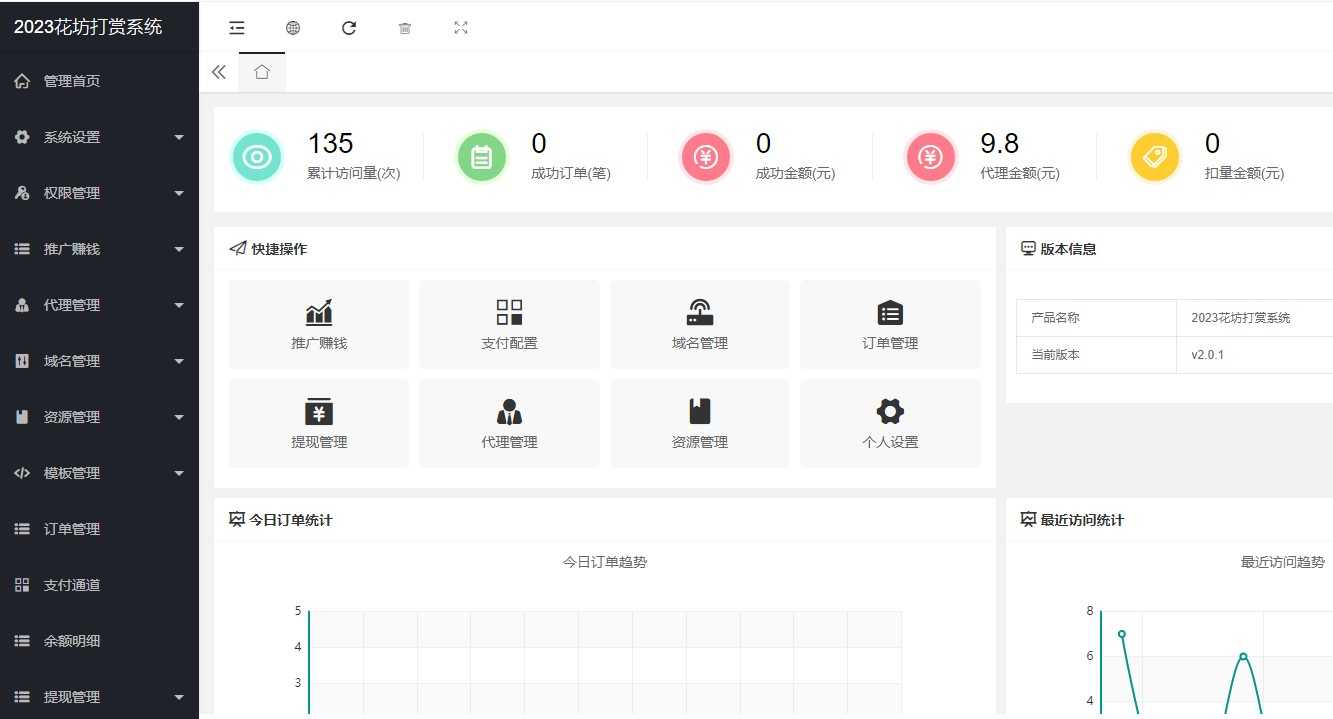Screen dimensions: 1333x719
Task: Click the eye icon for 累计访问量
Action: coord(257,158)
